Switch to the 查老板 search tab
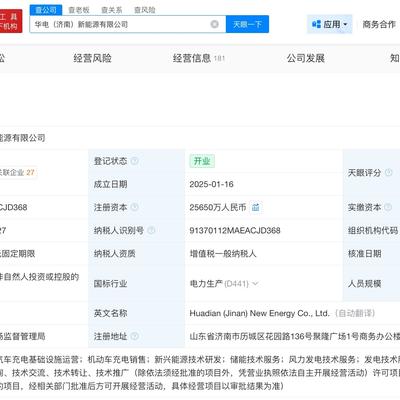400x400 pixels. 79,10
